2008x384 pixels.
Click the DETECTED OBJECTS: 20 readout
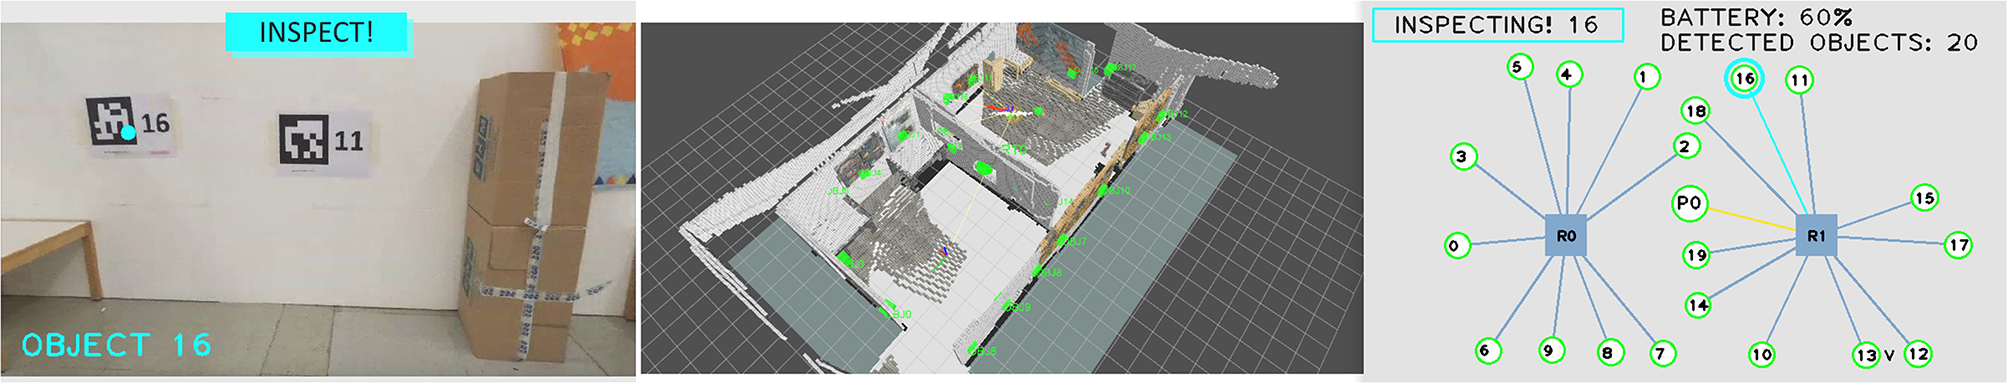[x=1819, y=43]
